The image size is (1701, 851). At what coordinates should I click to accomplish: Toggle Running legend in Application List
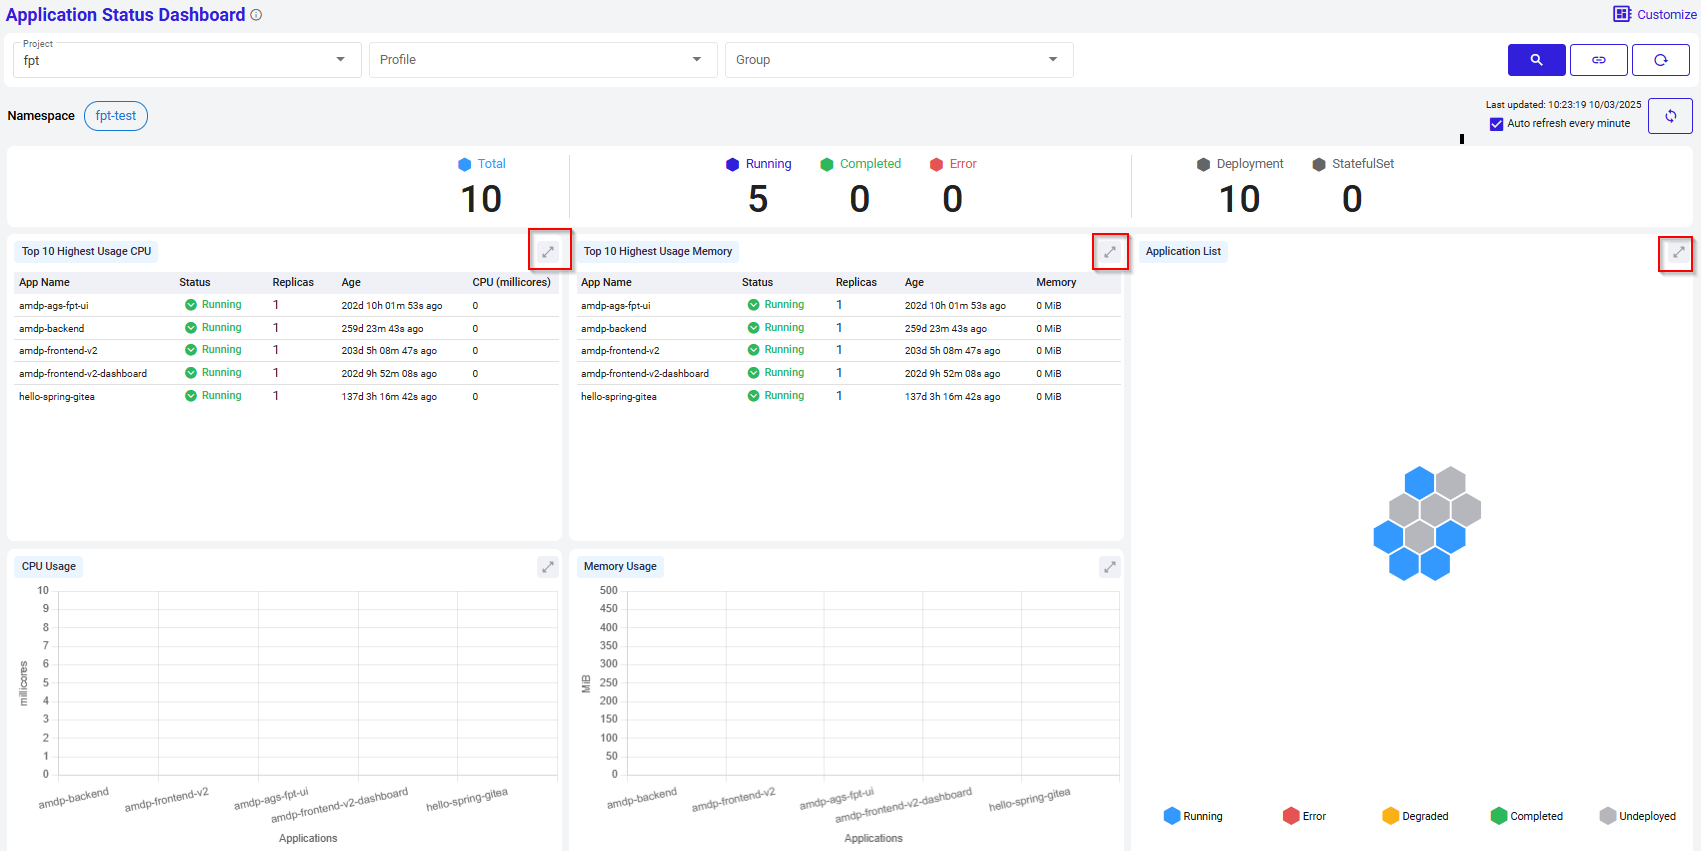tap(1193, 816)
